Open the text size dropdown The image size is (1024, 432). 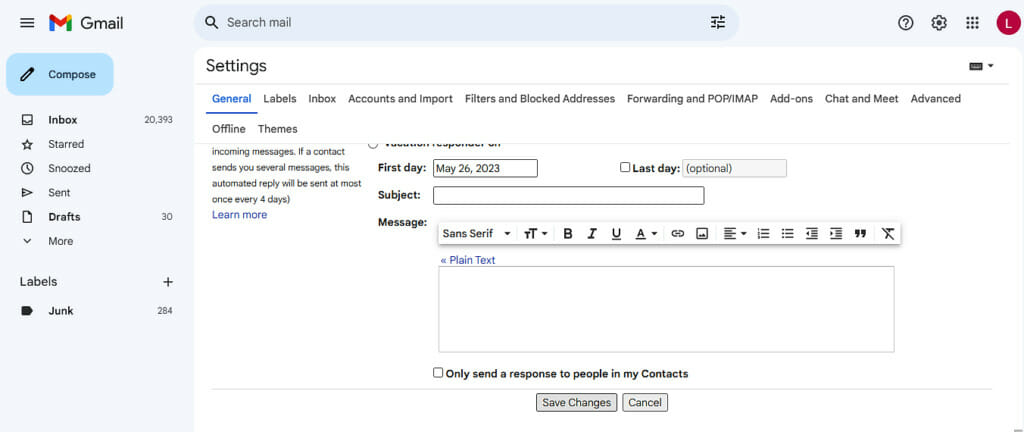pyautogui.click(x=536, y=234)
